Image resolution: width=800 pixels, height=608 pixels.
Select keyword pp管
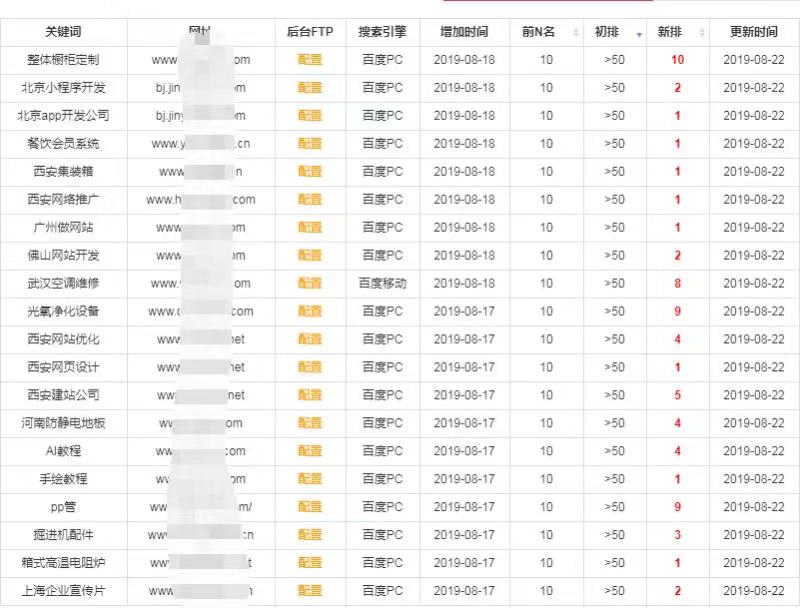(x=63, y=507)
